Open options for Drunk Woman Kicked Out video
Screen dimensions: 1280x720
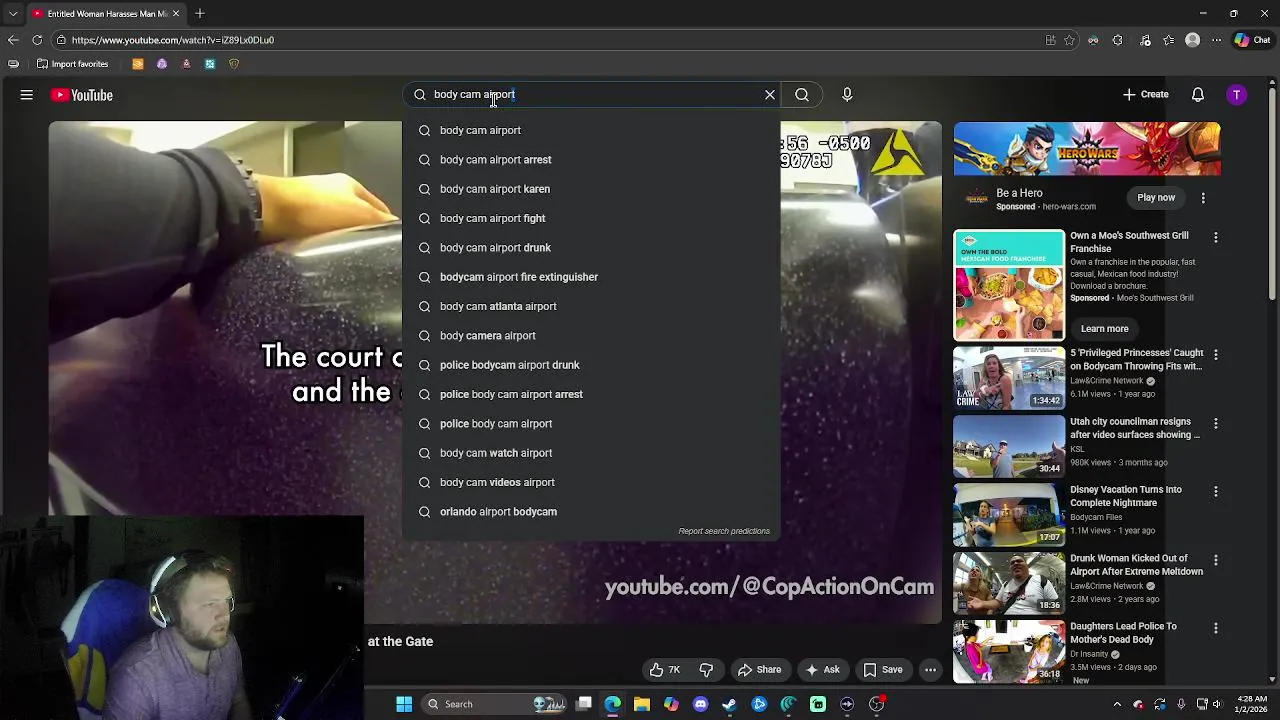pos(1216,561)
